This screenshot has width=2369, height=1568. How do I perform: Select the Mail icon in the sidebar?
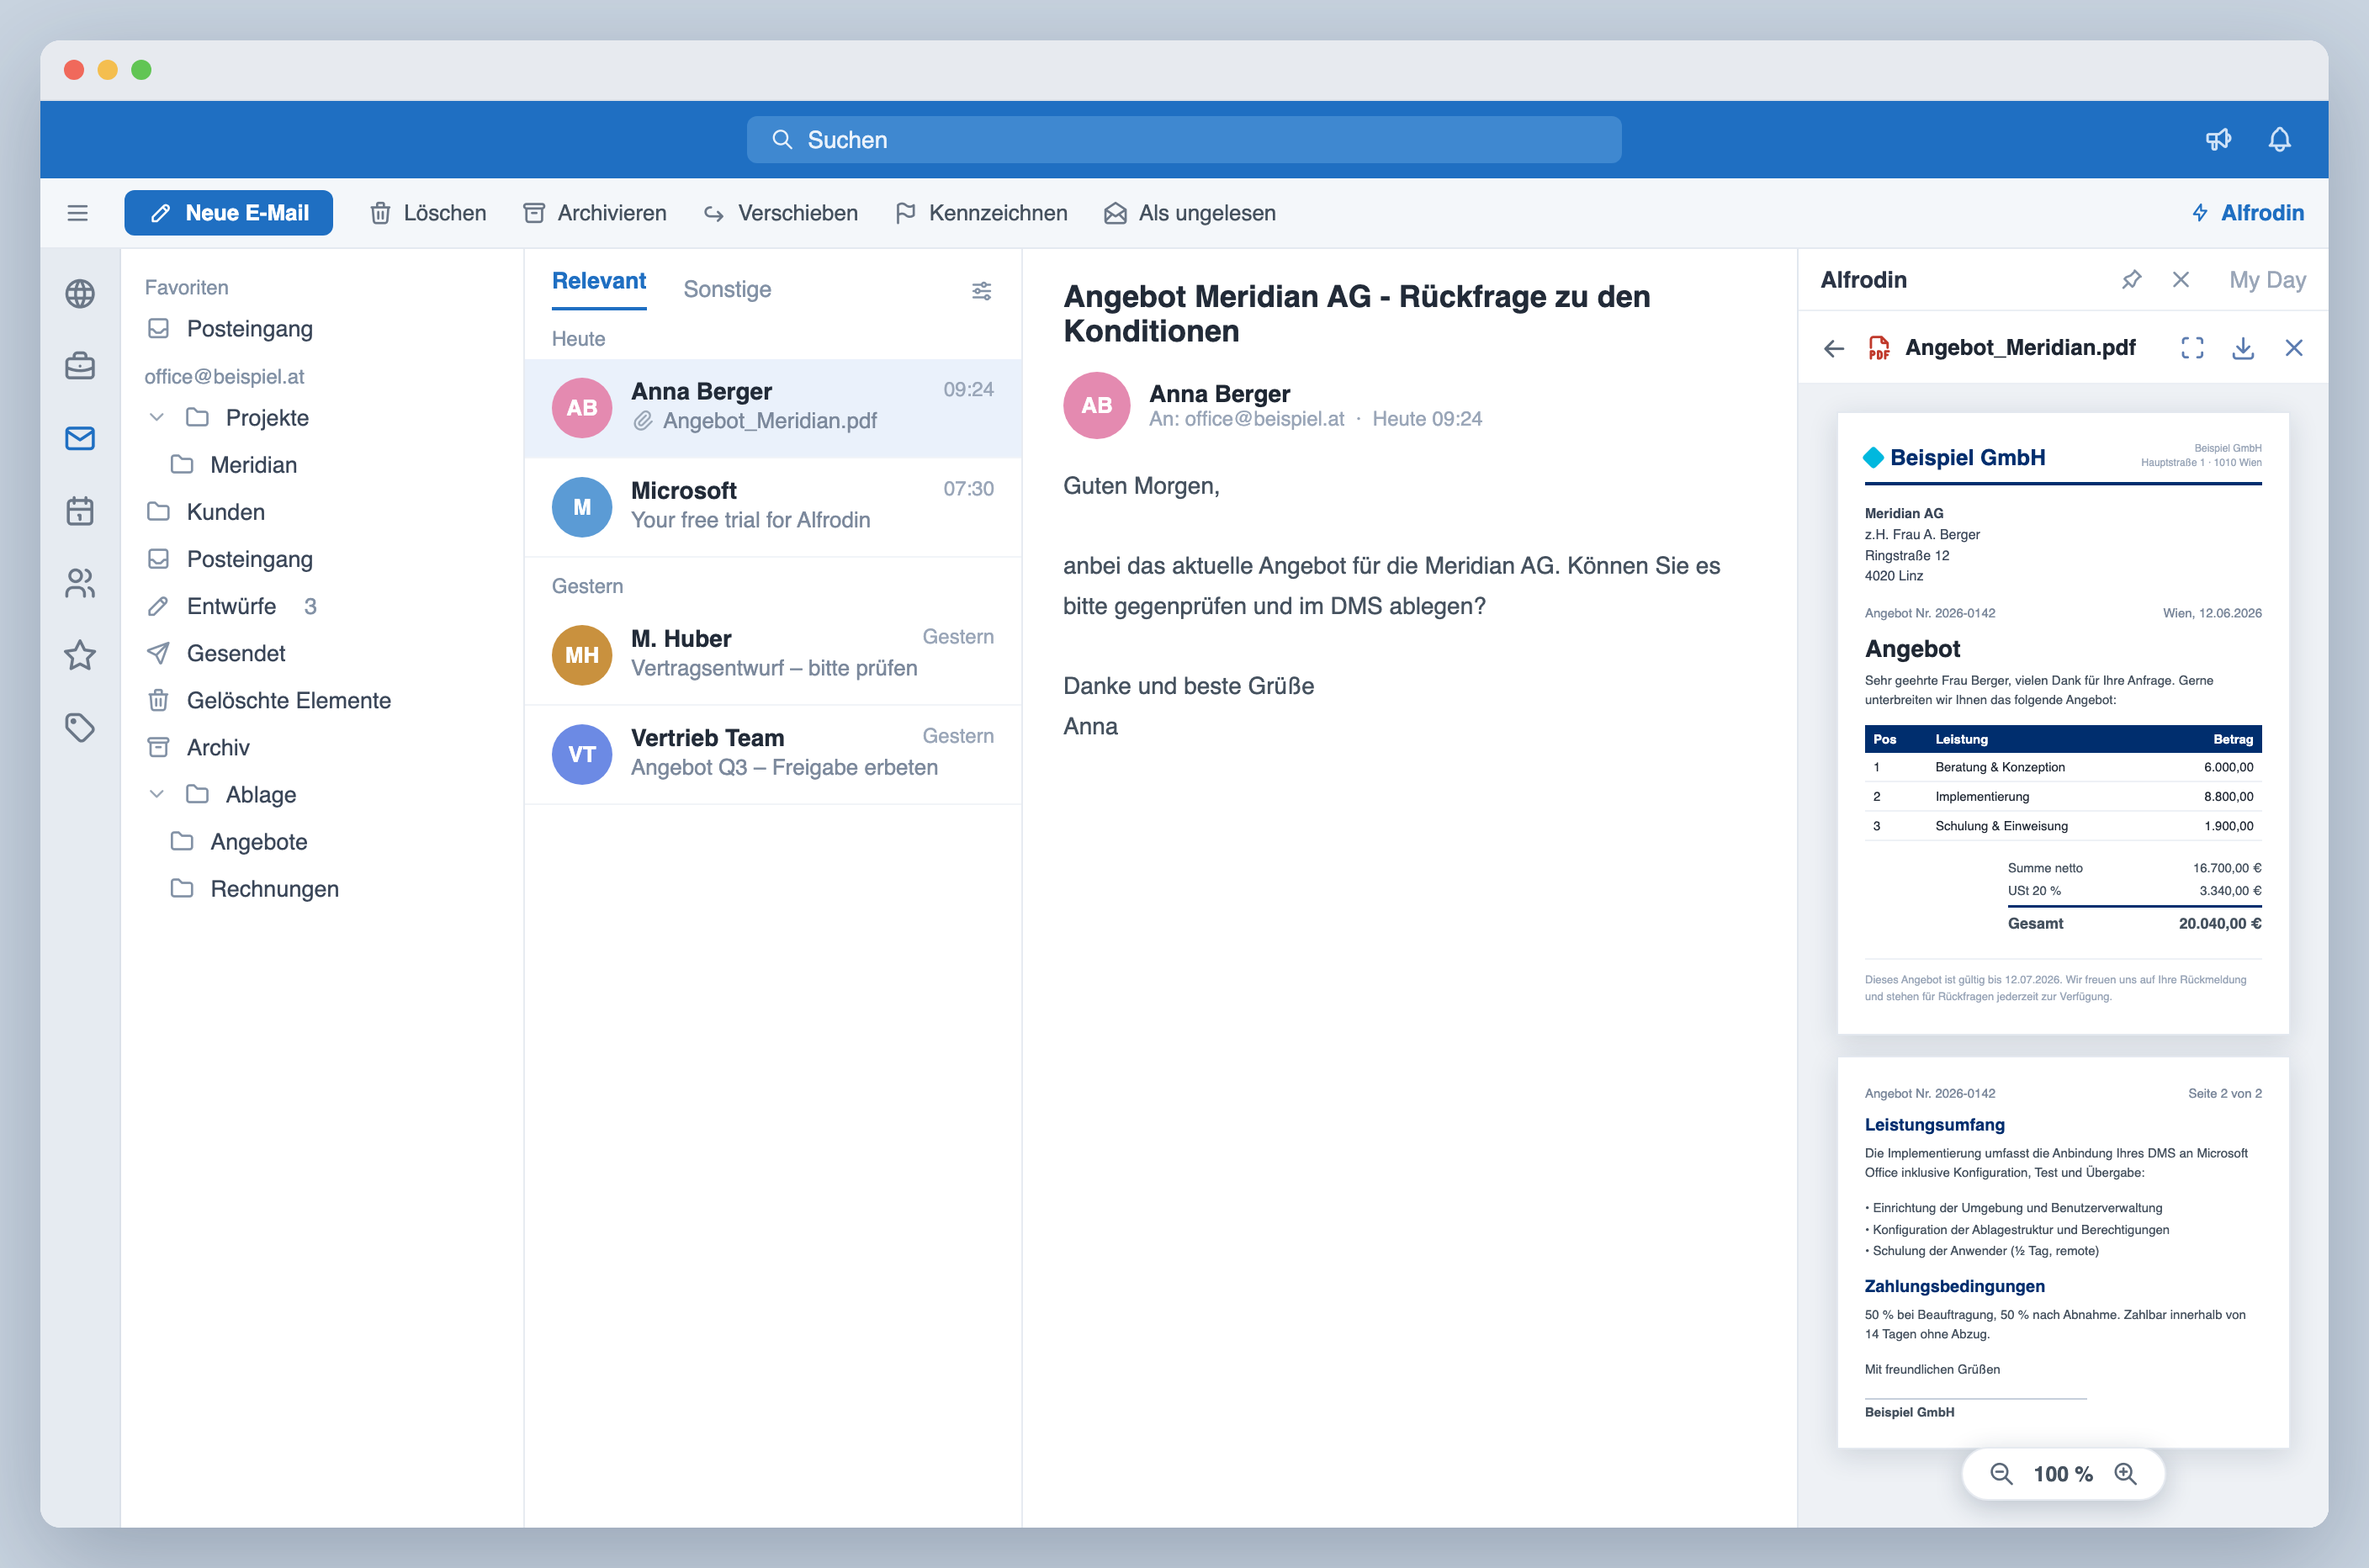(80, 438)
